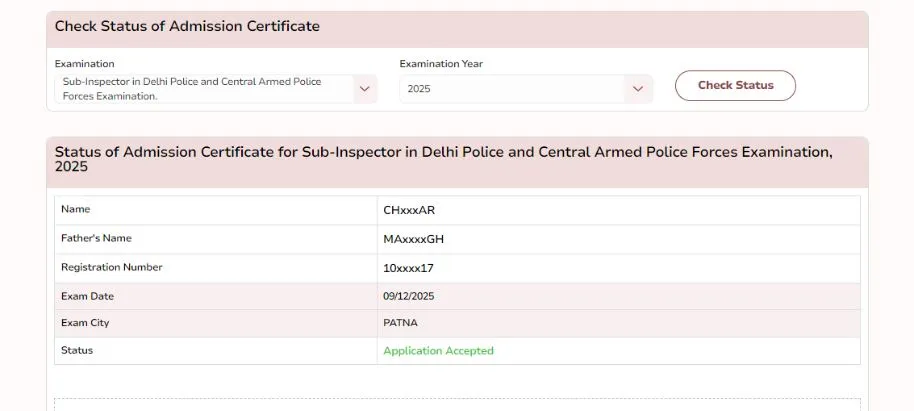914x411 pixels.
Task: Click the 'Father's Name' row label
Action: pos(96,238)
